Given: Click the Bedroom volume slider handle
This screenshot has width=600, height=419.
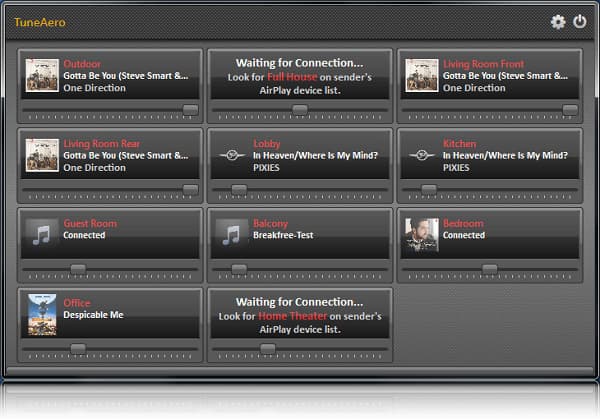Looking at the screenshot, I should (489, 269).
